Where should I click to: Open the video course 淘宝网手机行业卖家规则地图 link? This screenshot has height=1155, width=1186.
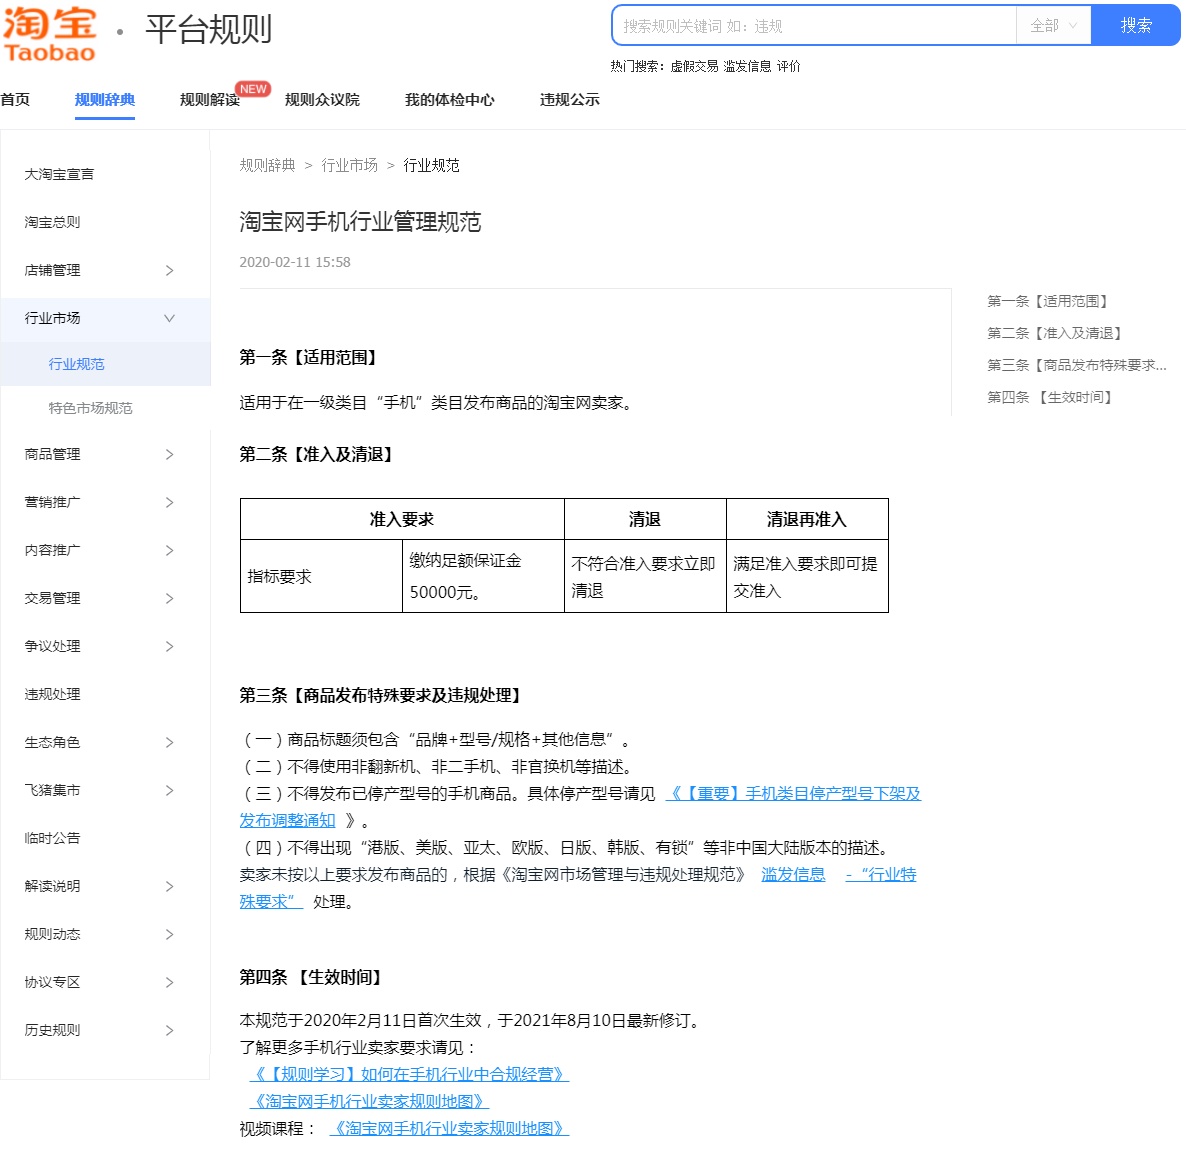449,1129
